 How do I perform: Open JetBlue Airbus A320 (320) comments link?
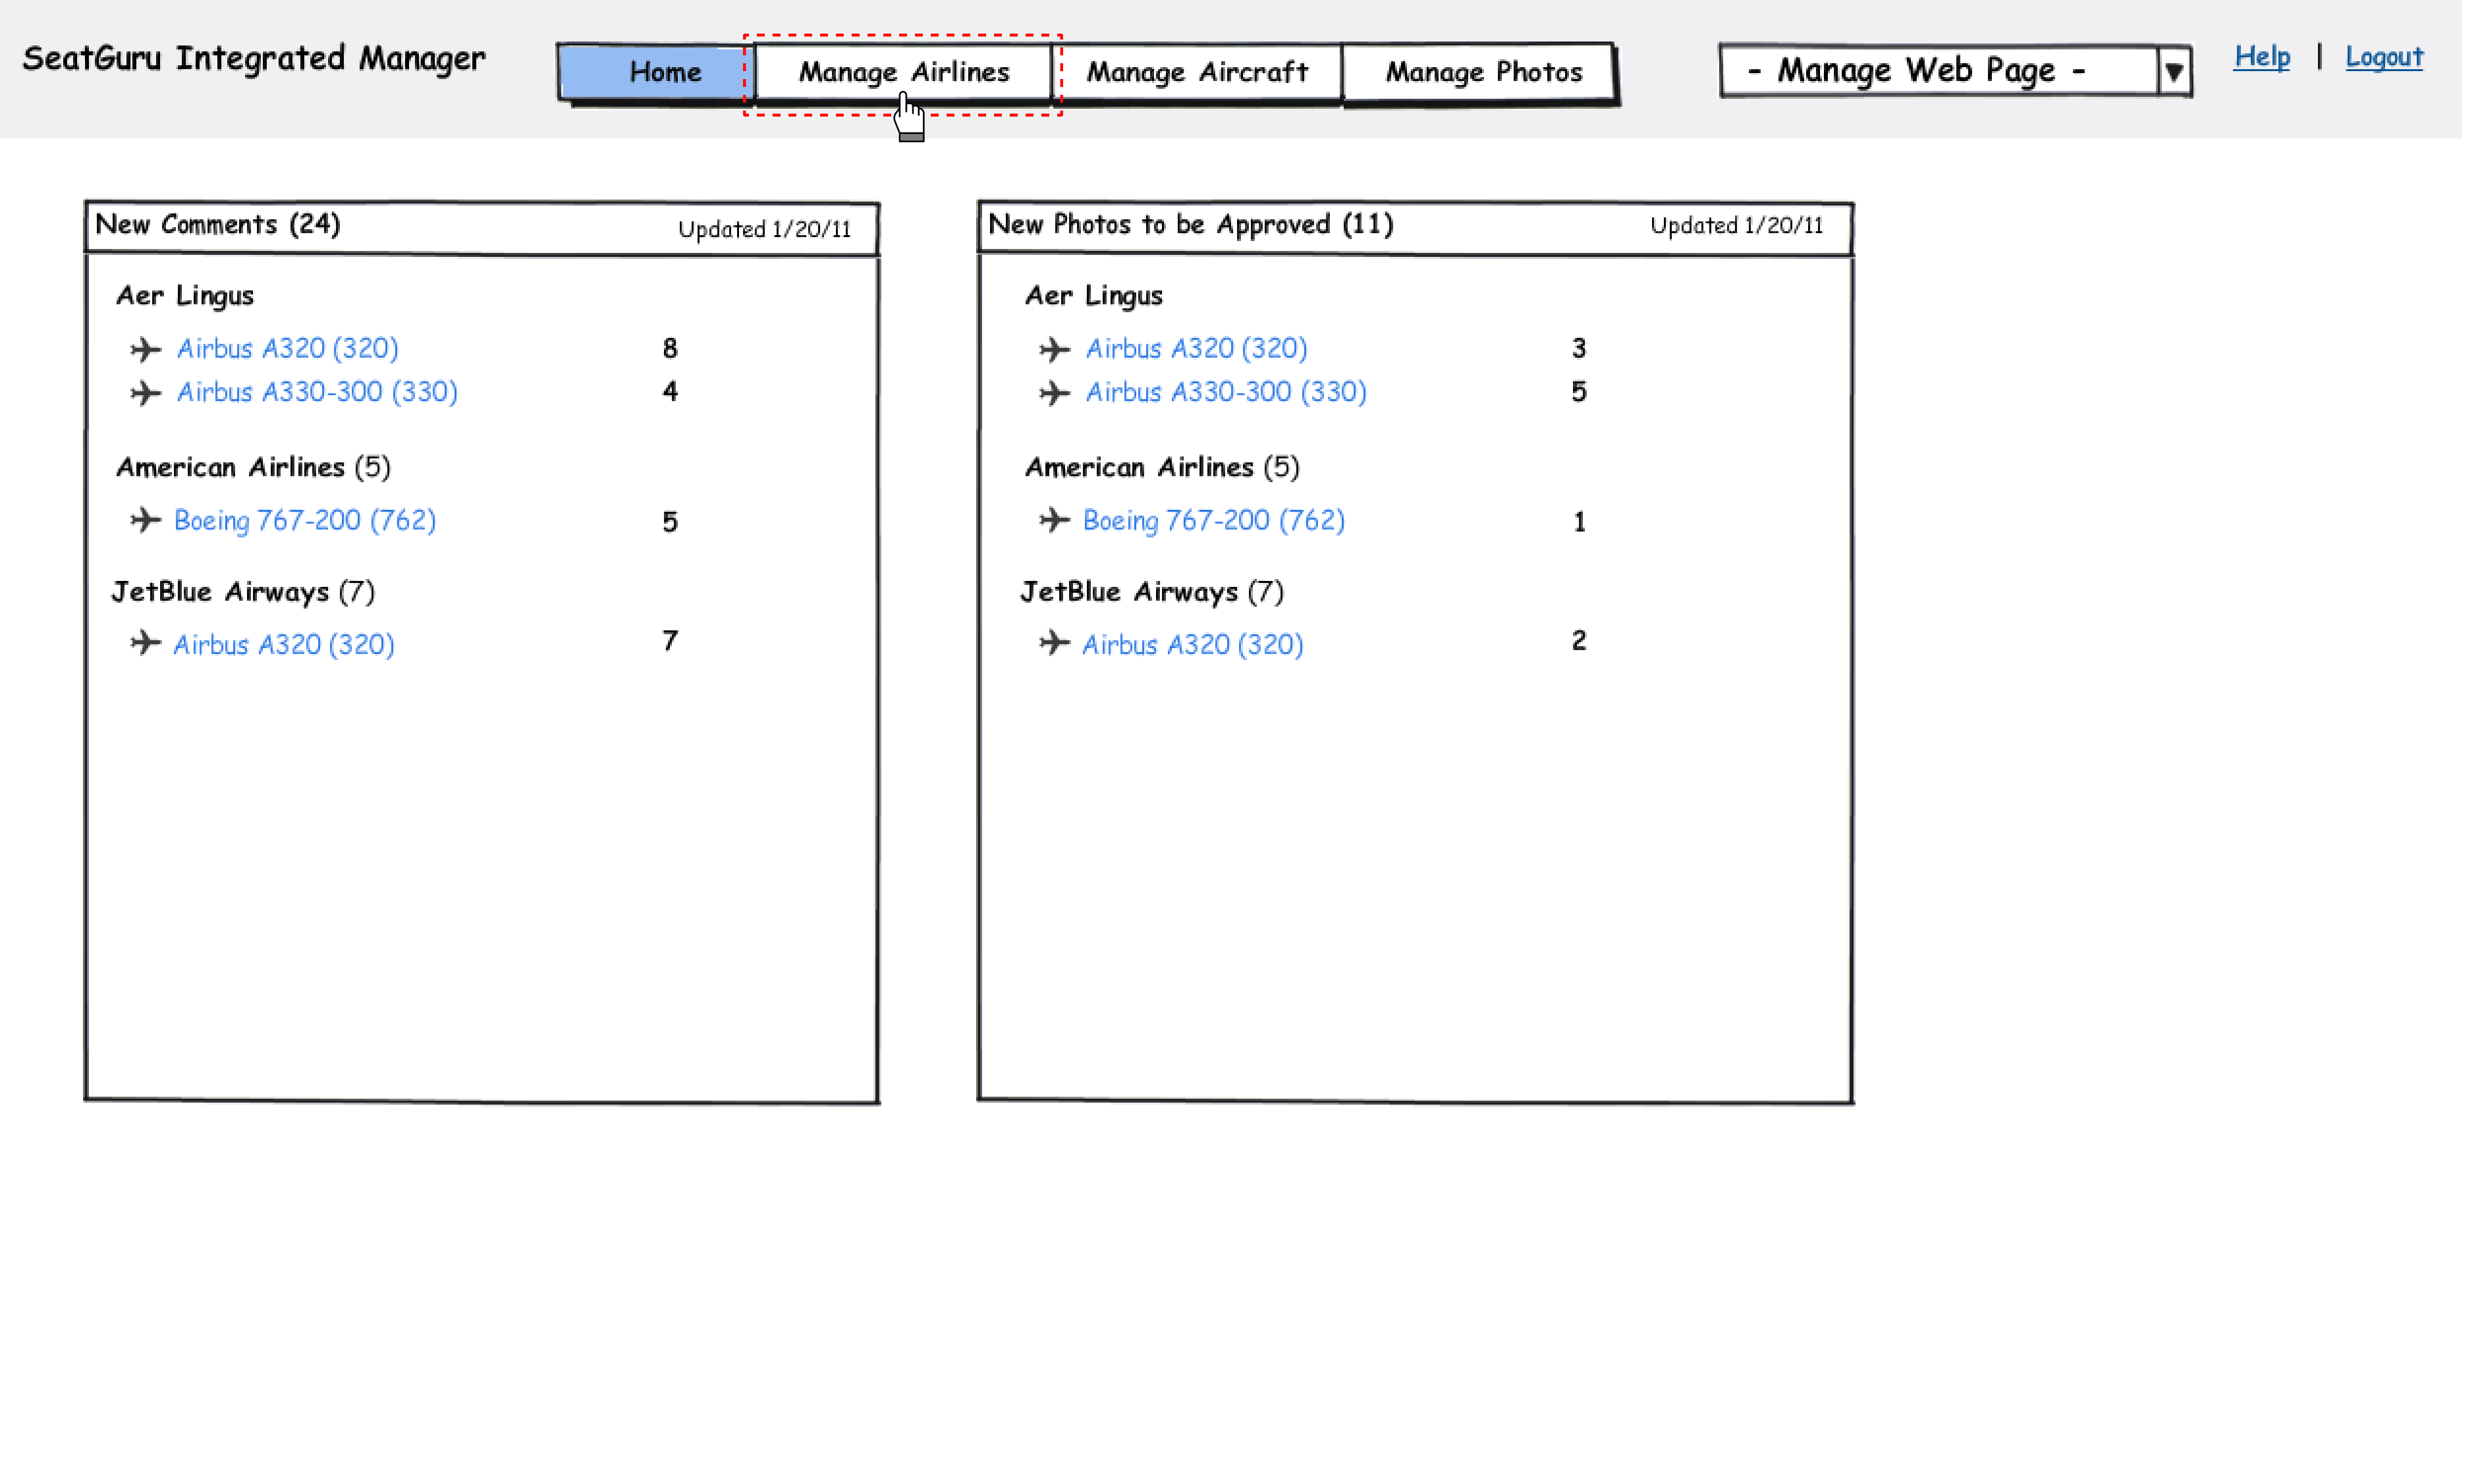pos(284,644)
